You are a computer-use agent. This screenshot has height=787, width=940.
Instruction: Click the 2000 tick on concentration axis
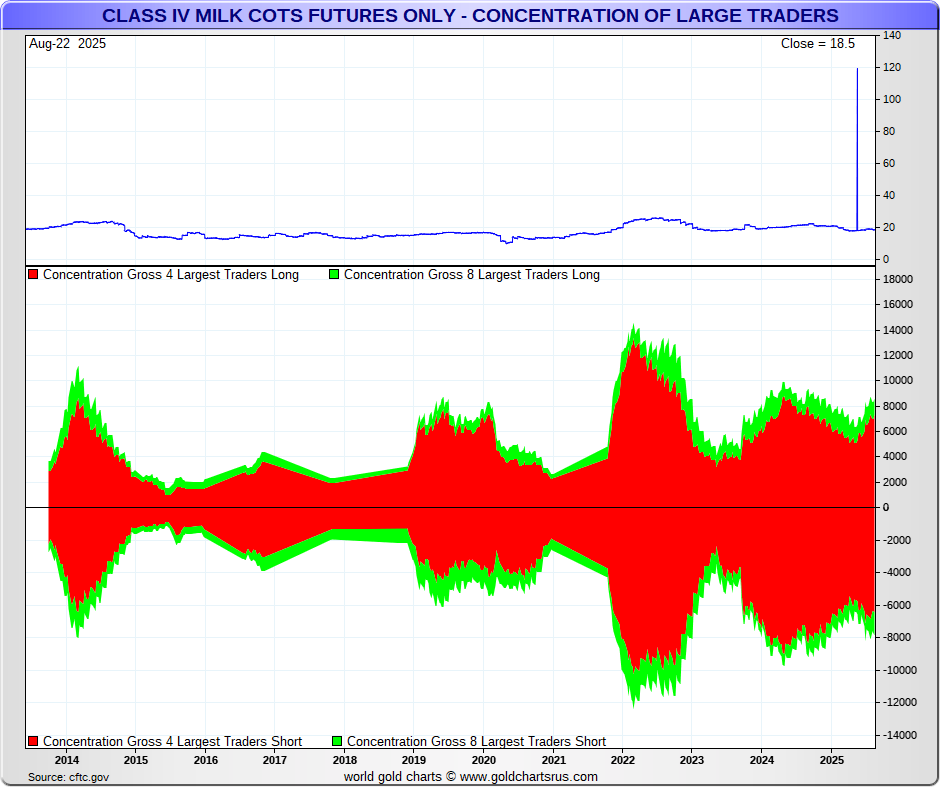895,482
